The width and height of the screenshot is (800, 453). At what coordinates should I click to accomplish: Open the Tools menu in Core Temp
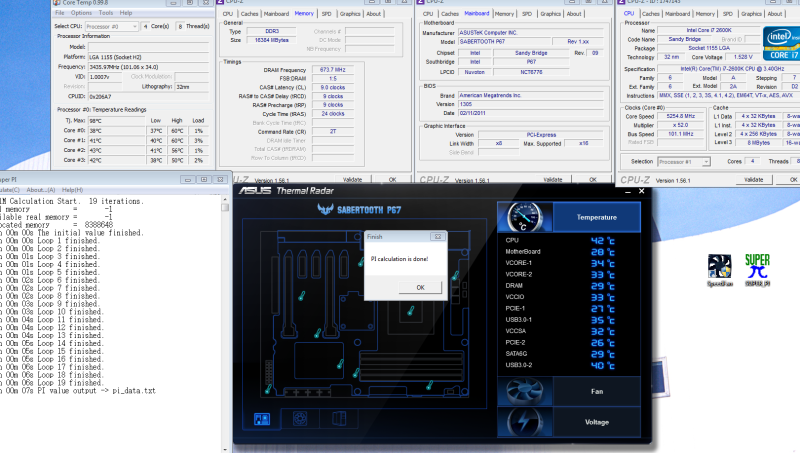coord(106,13)
